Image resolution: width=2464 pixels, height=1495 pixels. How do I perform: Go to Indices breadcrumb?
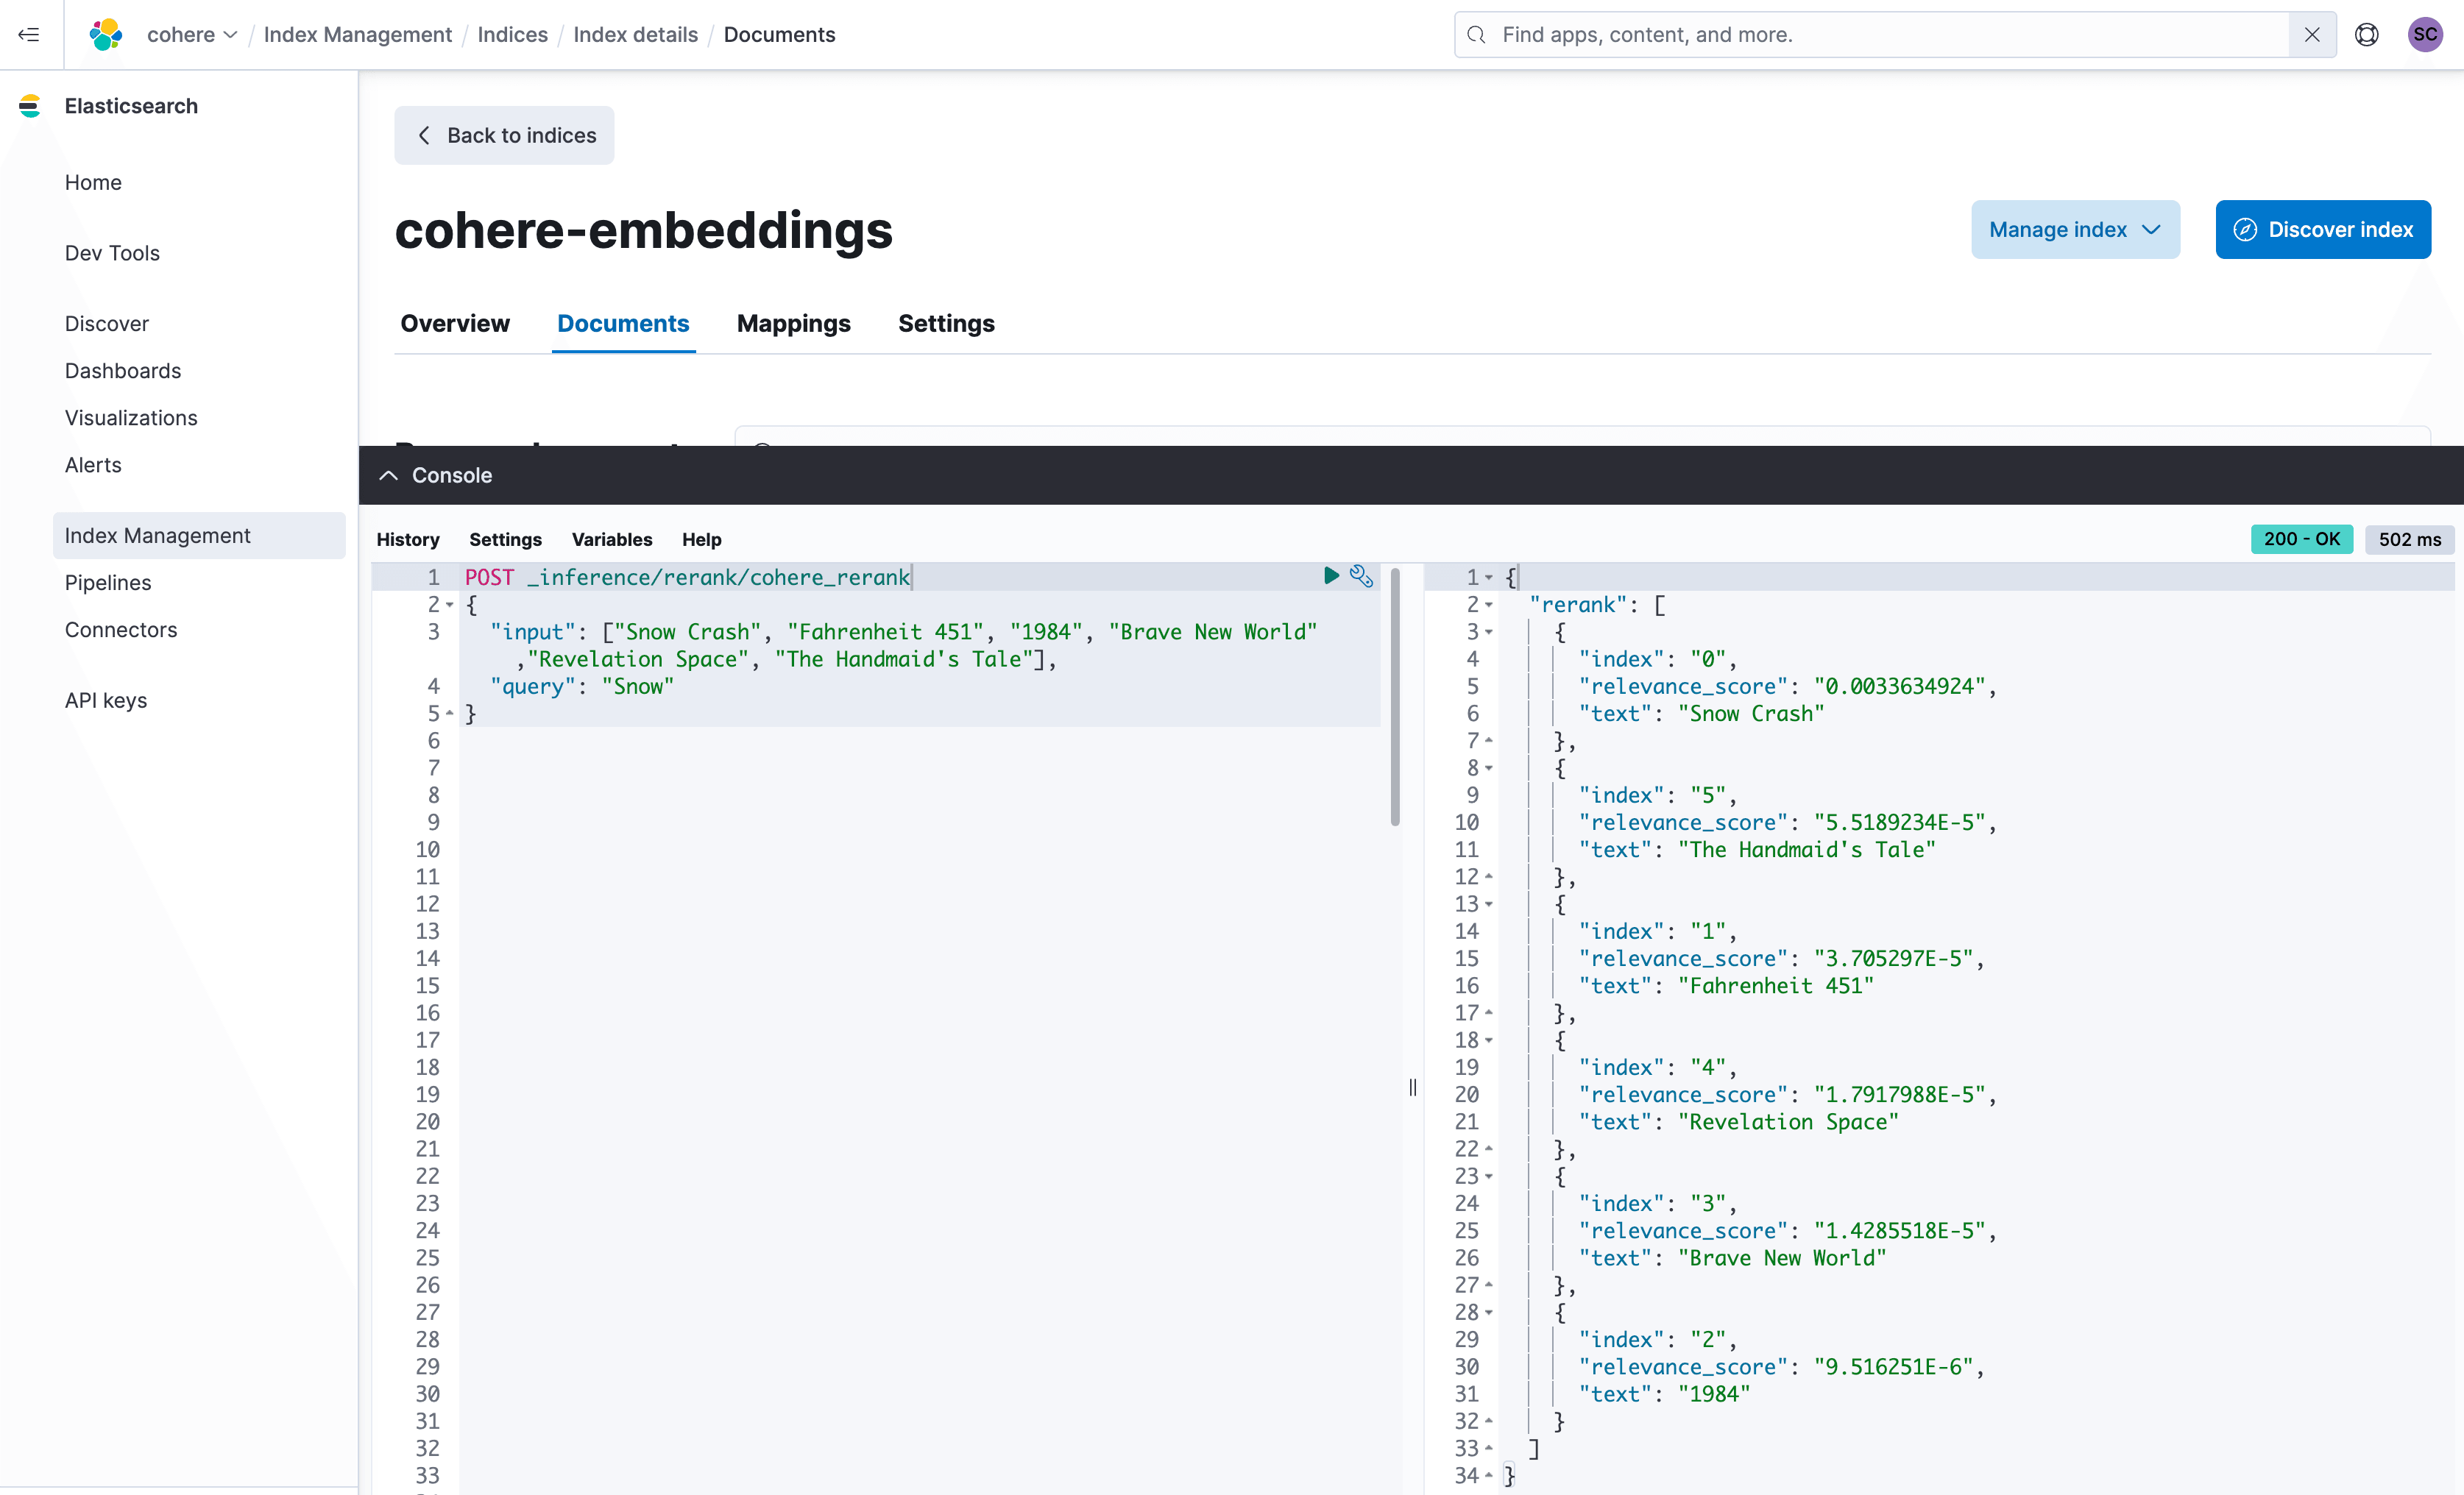pyautogui.click(x=512, y=35)
